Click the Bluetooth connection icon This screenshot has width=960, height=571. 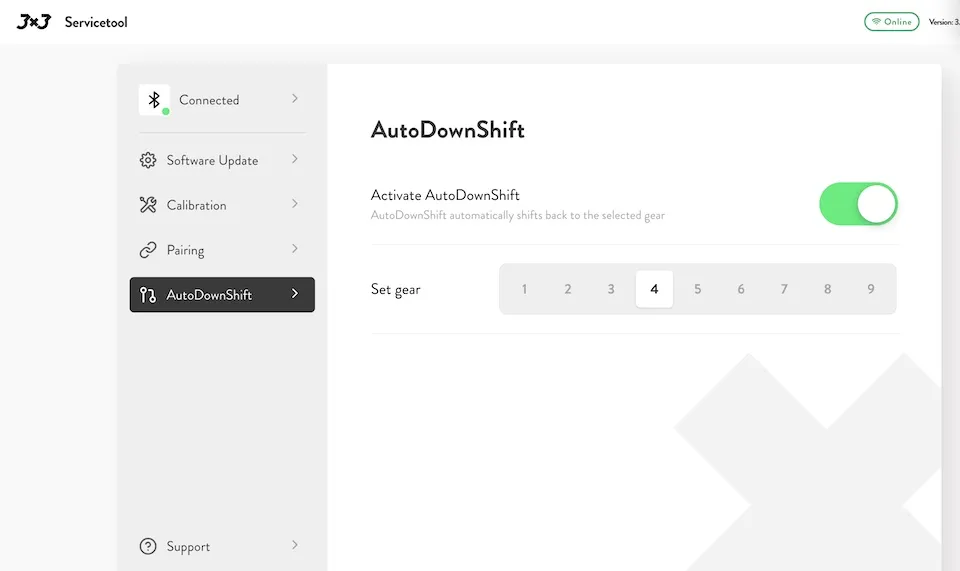(154, 100)
